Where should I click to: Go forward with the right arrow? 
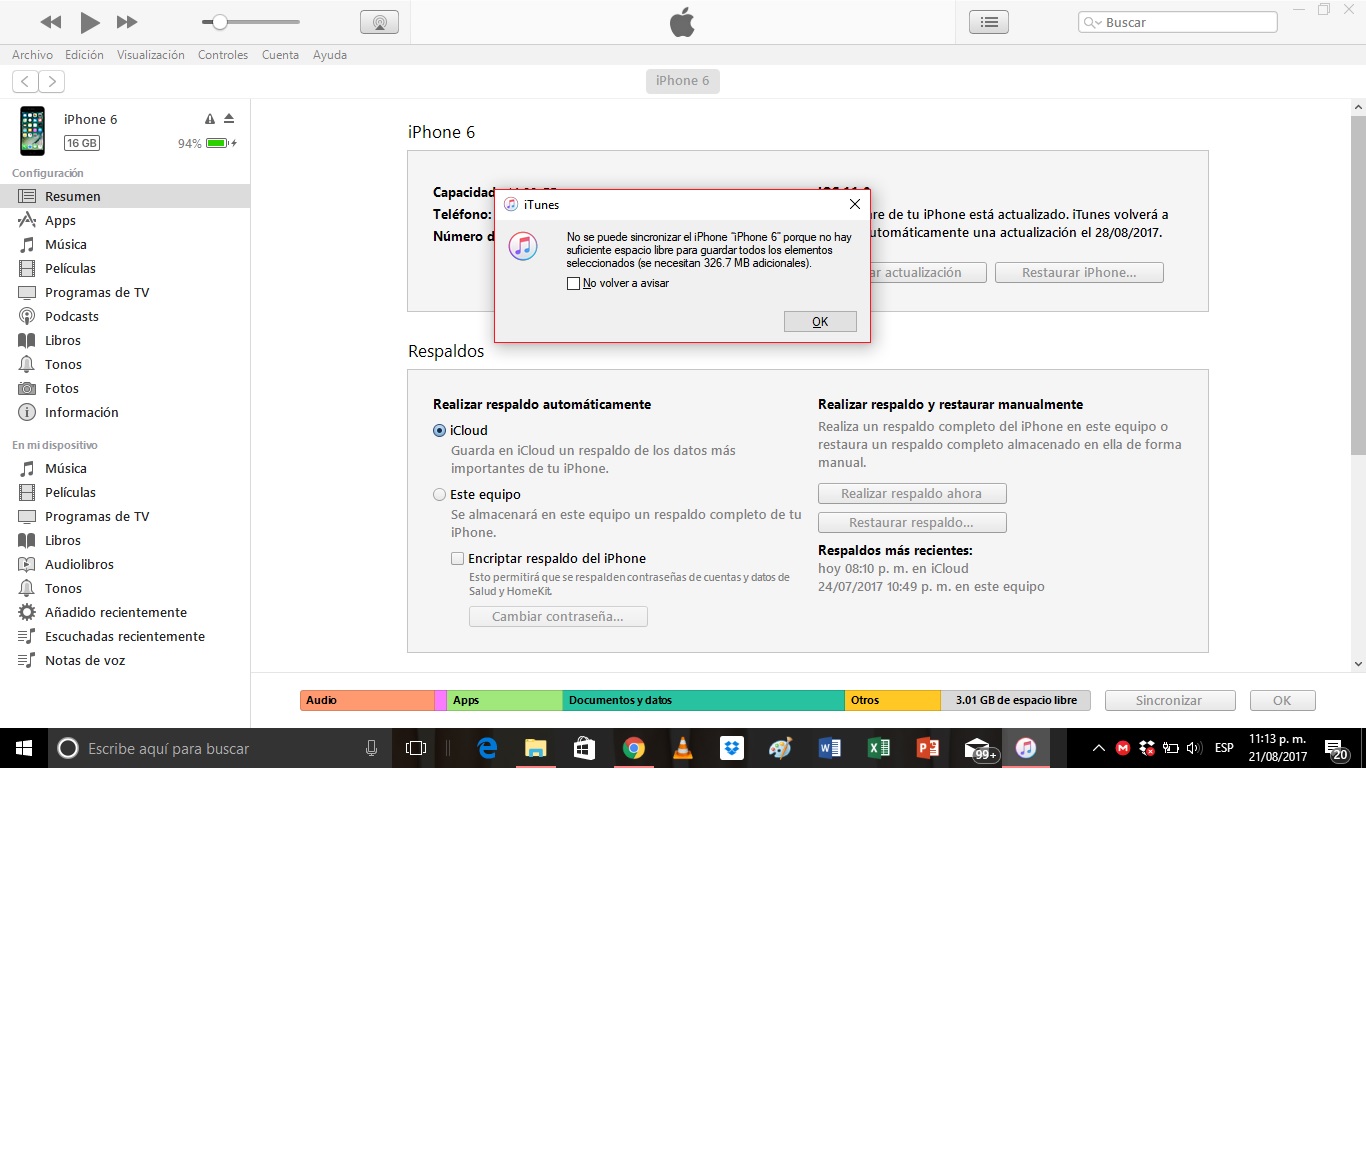[x=52, y=81]
